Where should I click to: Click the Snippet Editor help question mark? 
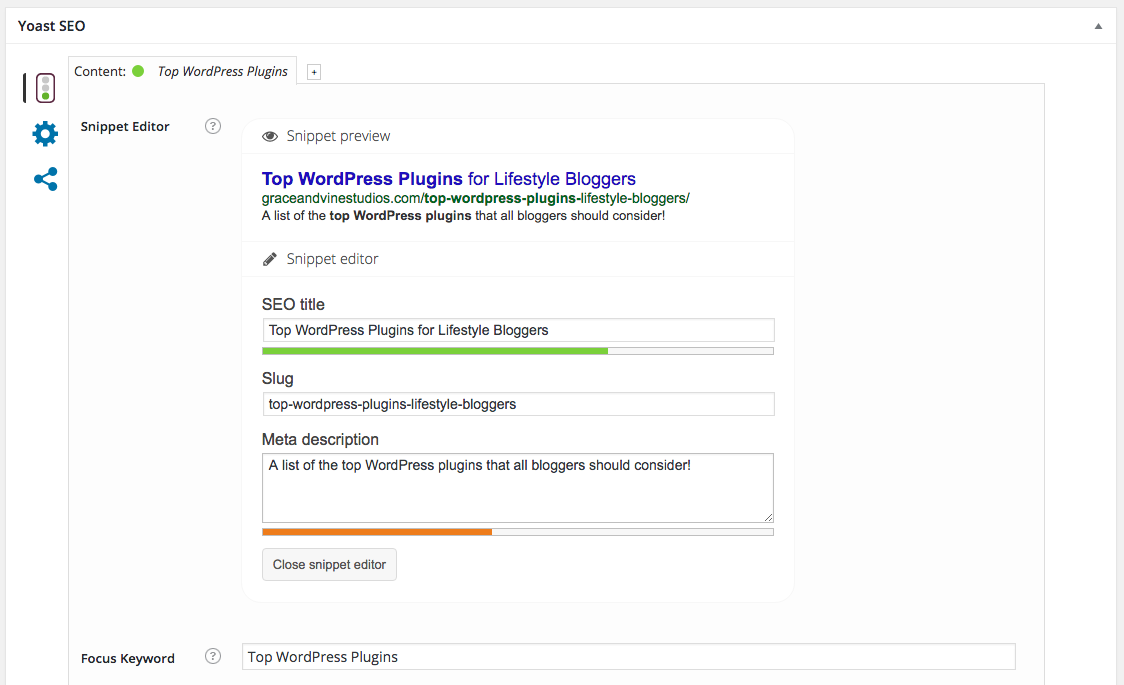point(212,126)
